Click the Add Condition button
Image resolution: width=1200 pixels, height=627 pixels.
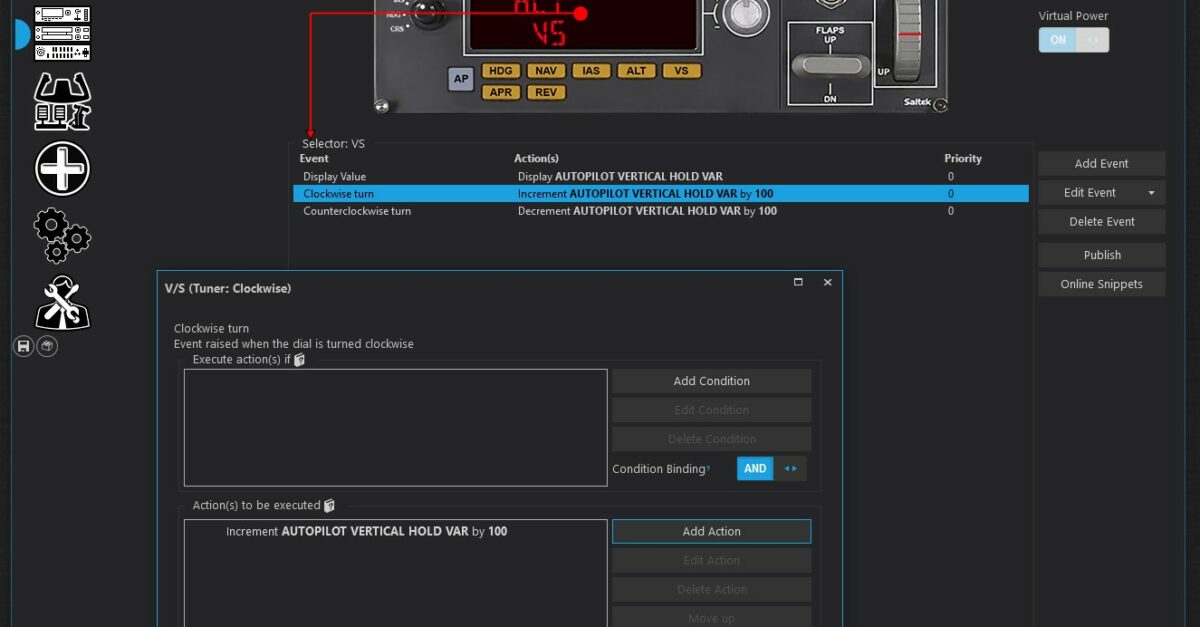[711, 381]
